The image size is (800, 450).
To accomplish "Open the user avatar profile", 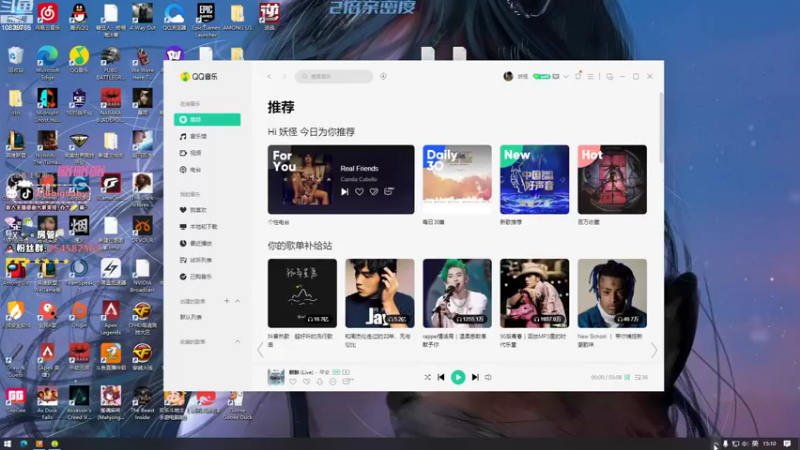I will coord(508,76).
